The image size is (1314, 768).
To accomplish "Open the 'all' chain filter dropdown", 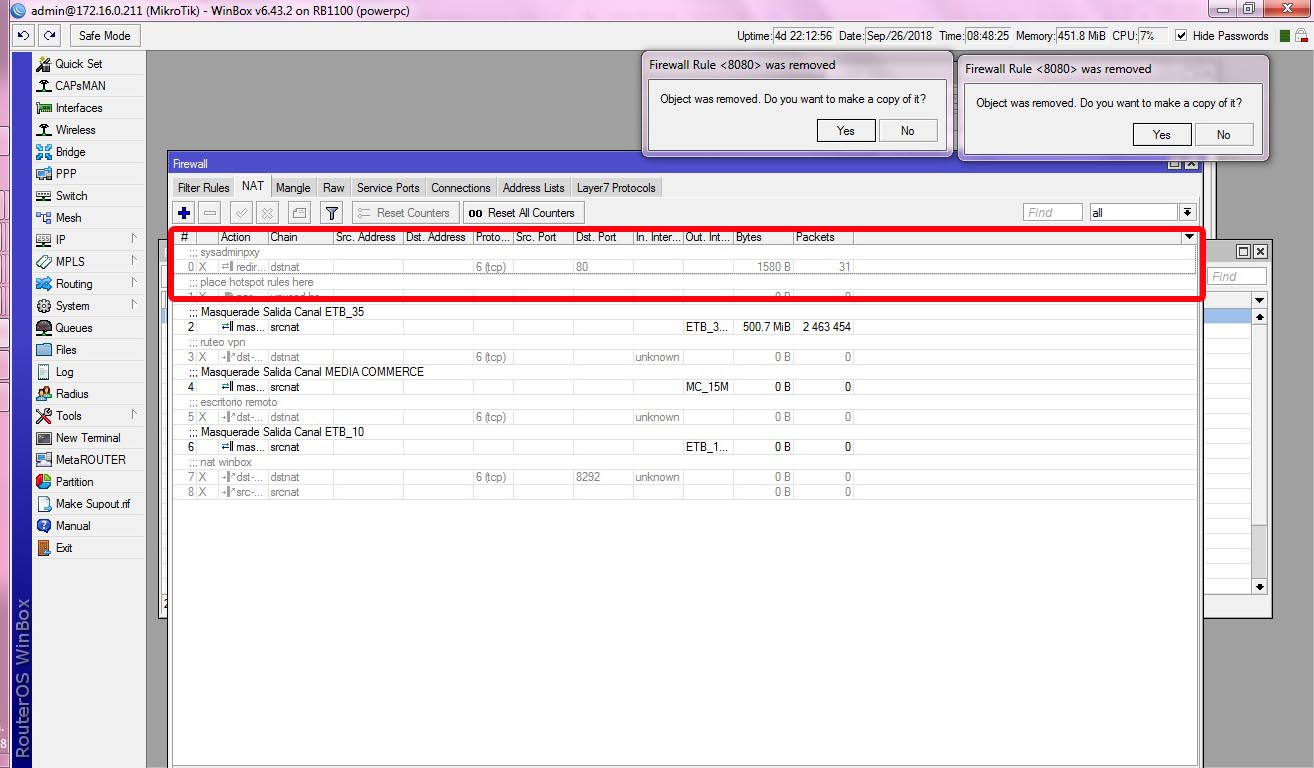I will click(x=1188, y=212).
